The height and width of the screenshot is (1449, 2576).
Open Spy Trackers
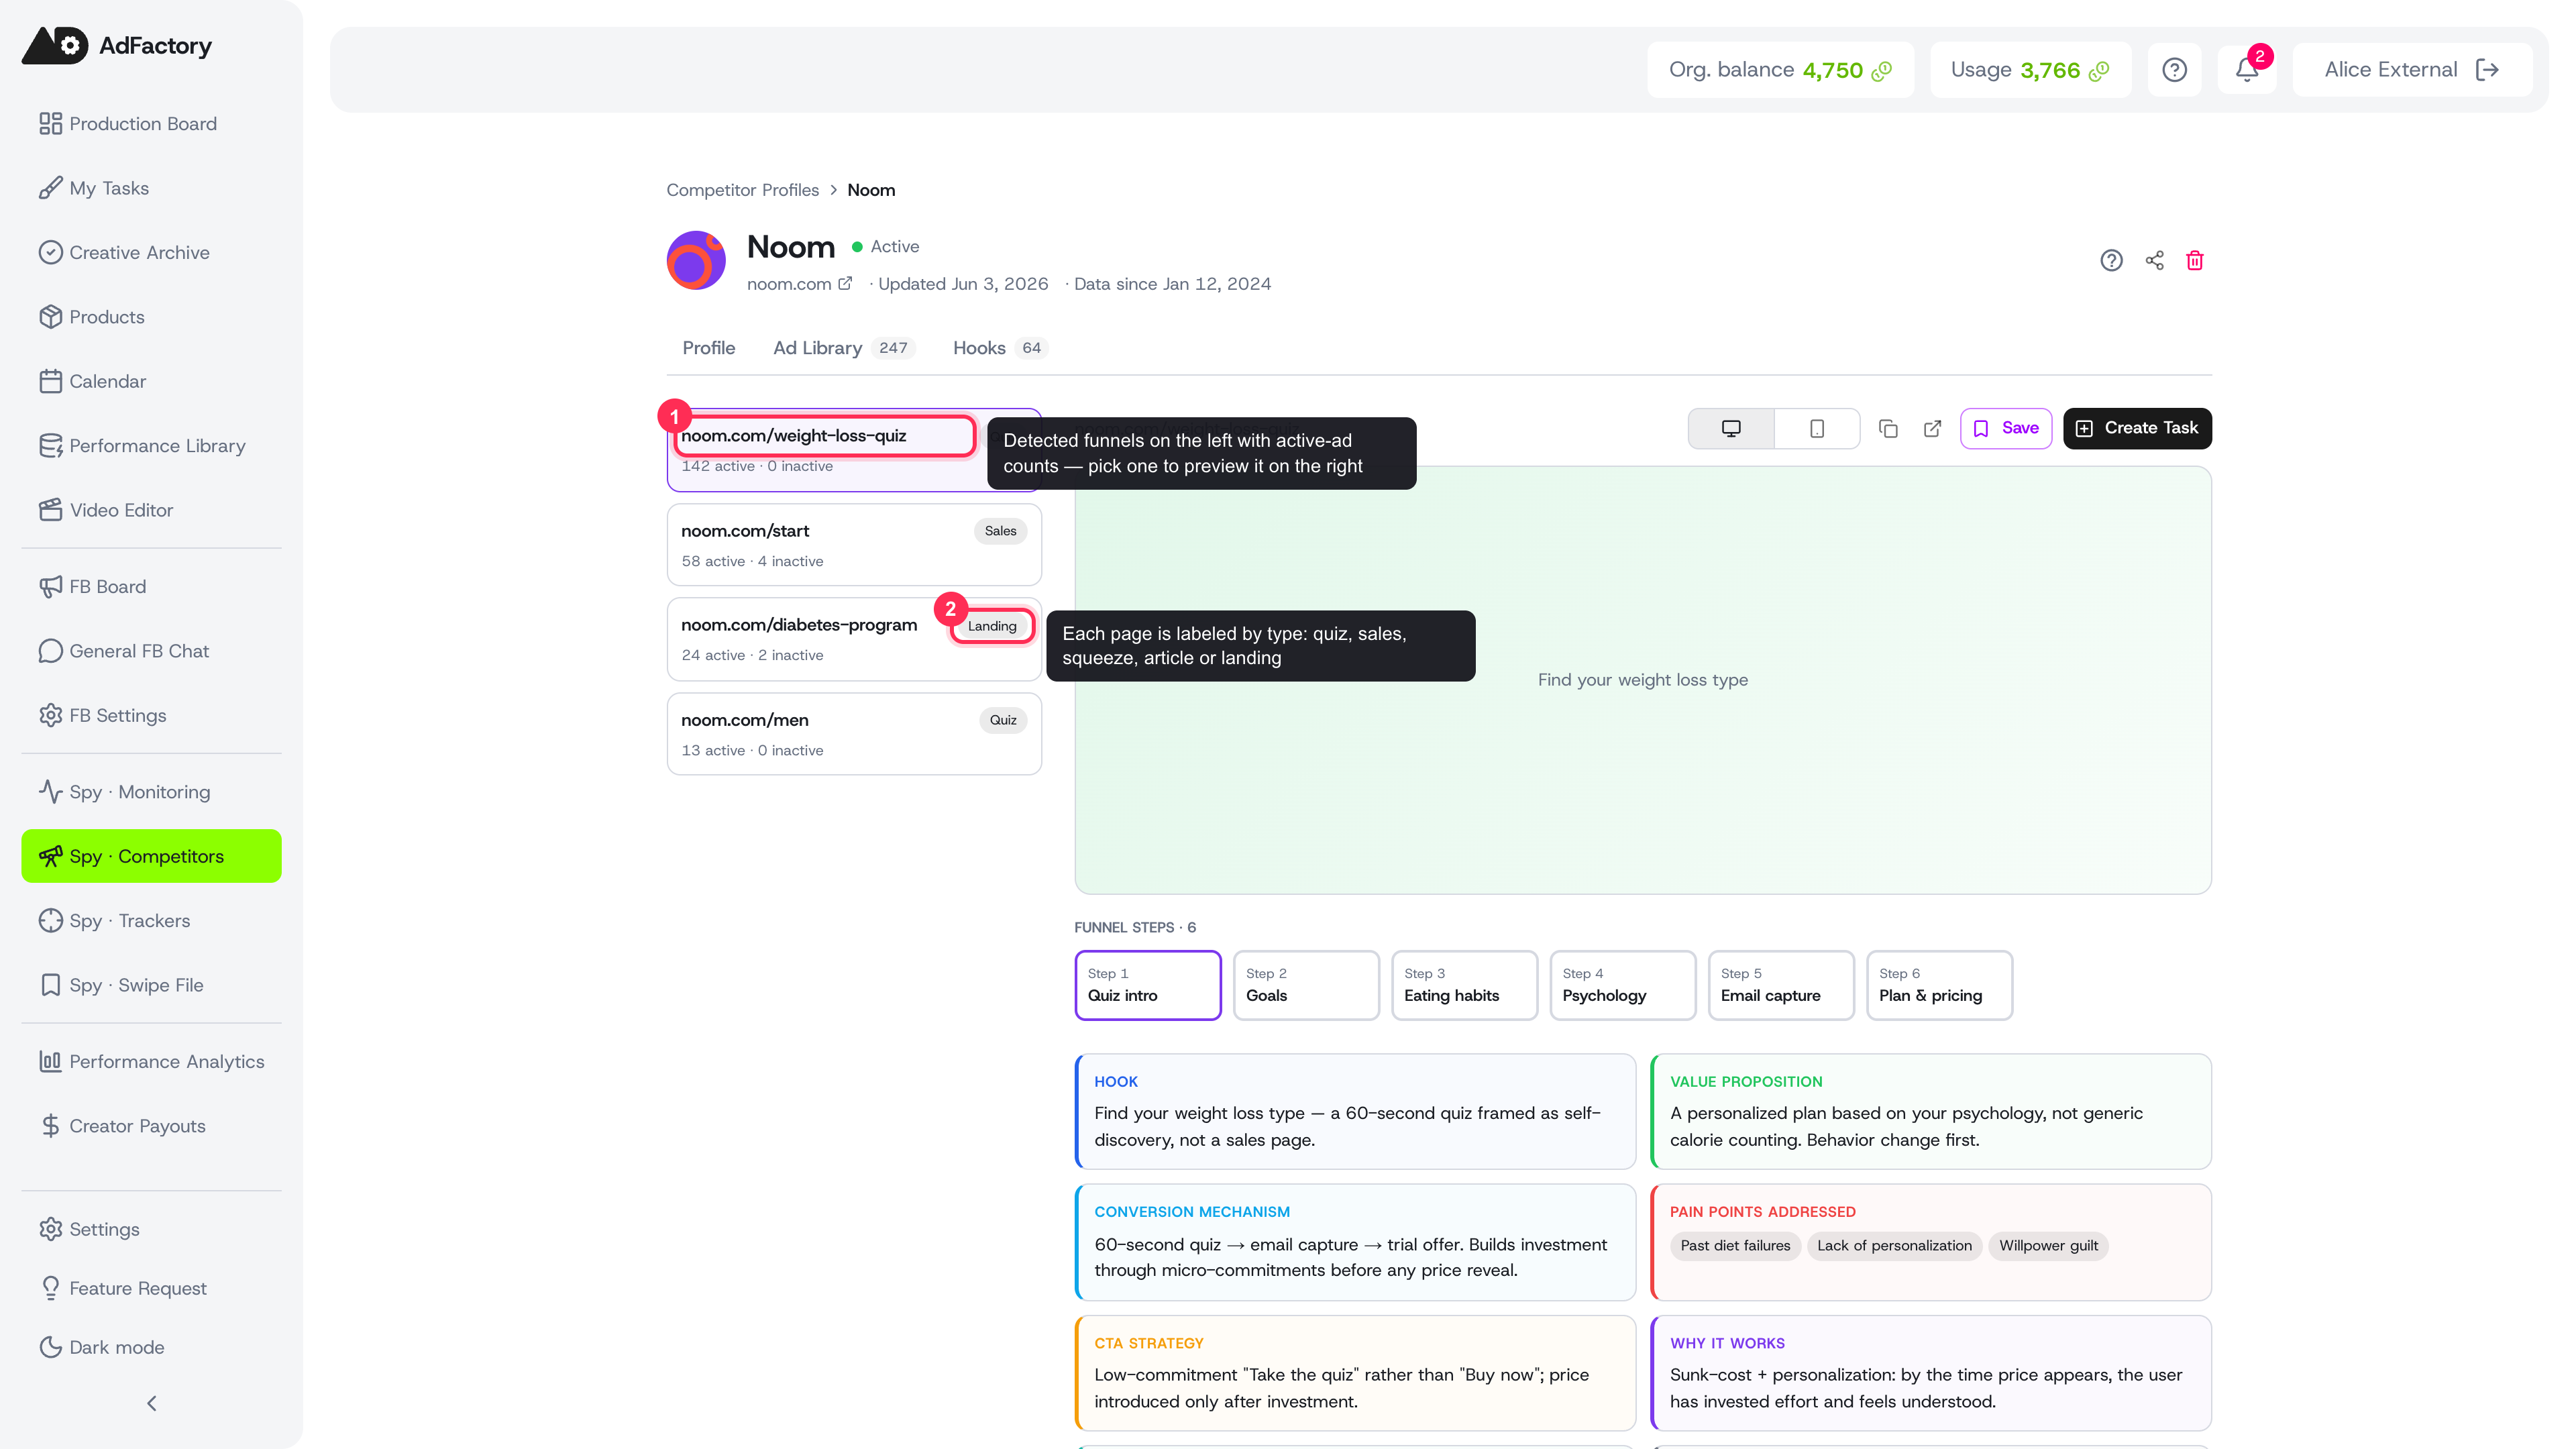click(151, 921)
